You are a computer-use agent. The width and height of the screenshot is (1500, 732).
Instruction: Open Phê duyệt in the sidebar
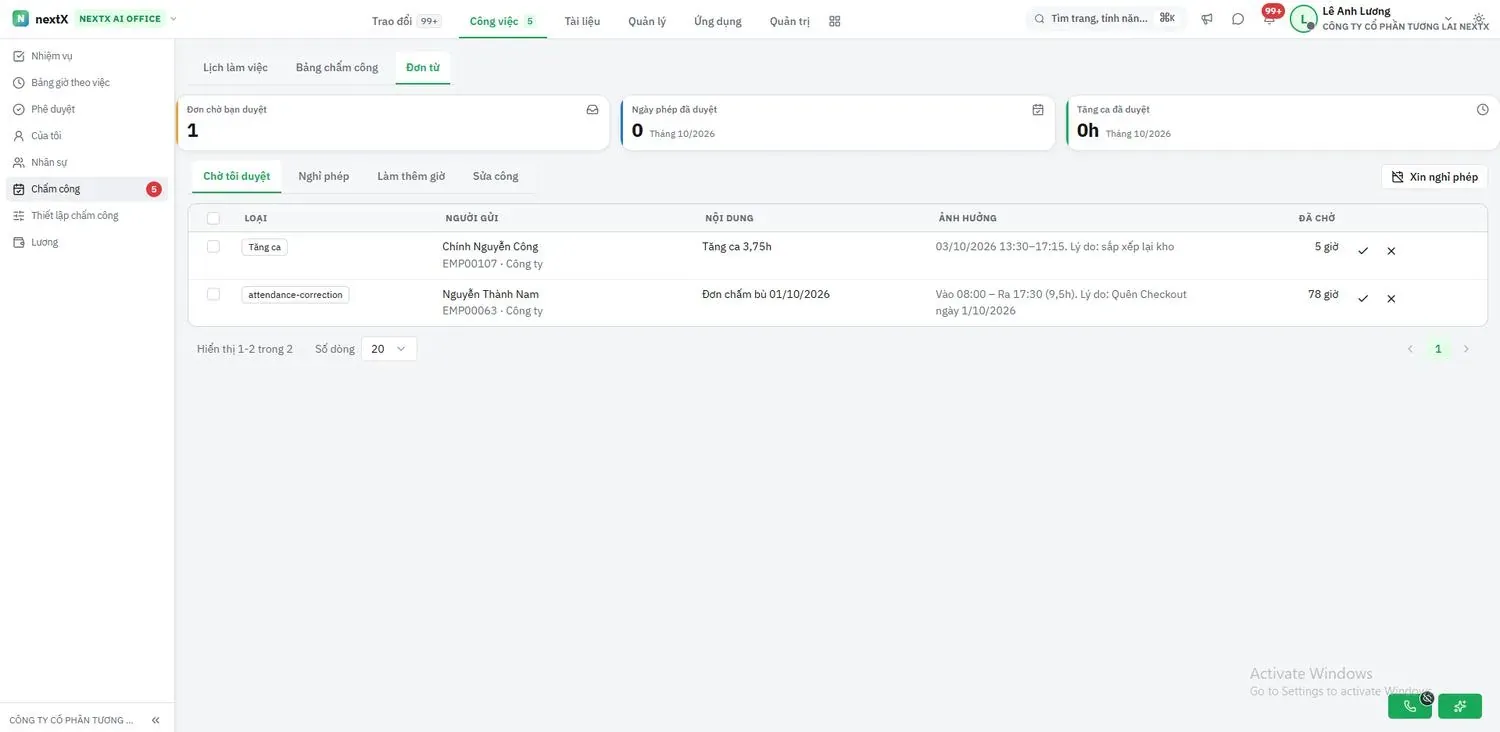tap(87, 109)
